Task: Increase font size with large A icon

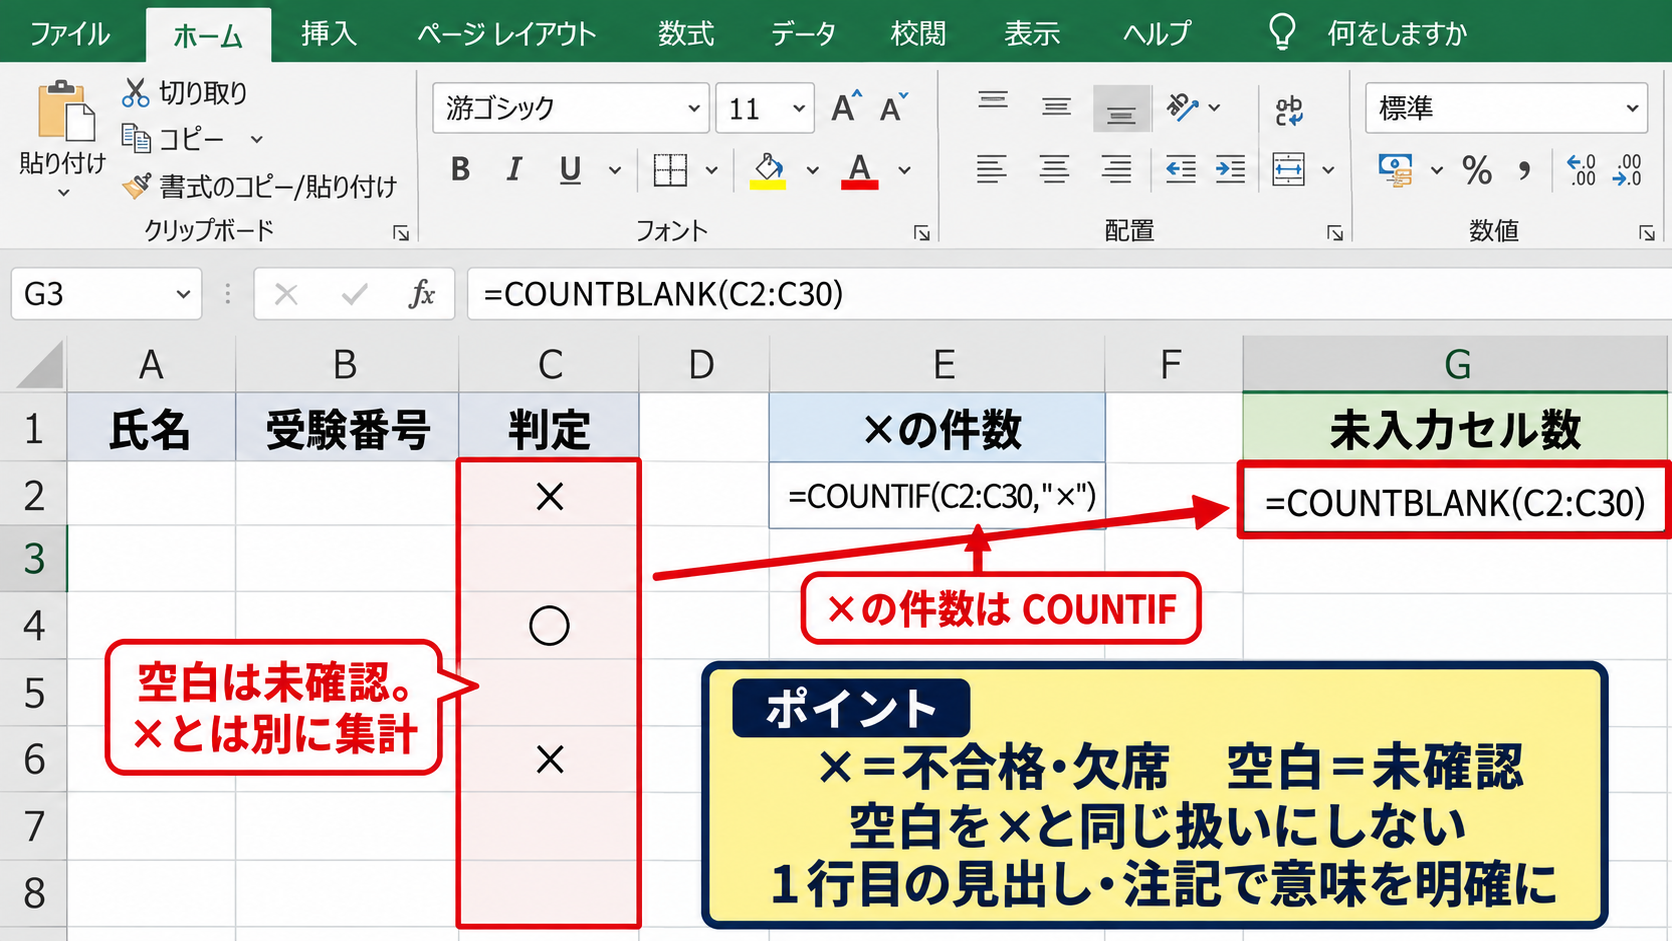Action: coord(846,107)
